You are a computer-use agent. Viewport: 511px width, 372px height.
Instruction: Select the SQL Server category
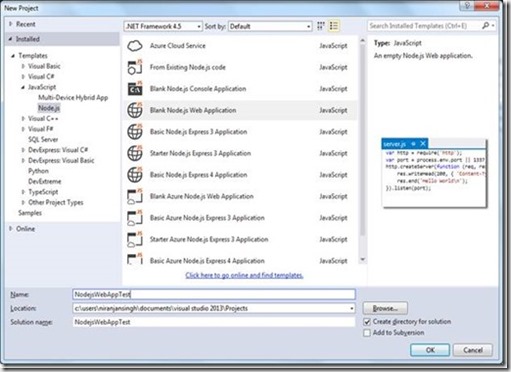coord(43,140)
